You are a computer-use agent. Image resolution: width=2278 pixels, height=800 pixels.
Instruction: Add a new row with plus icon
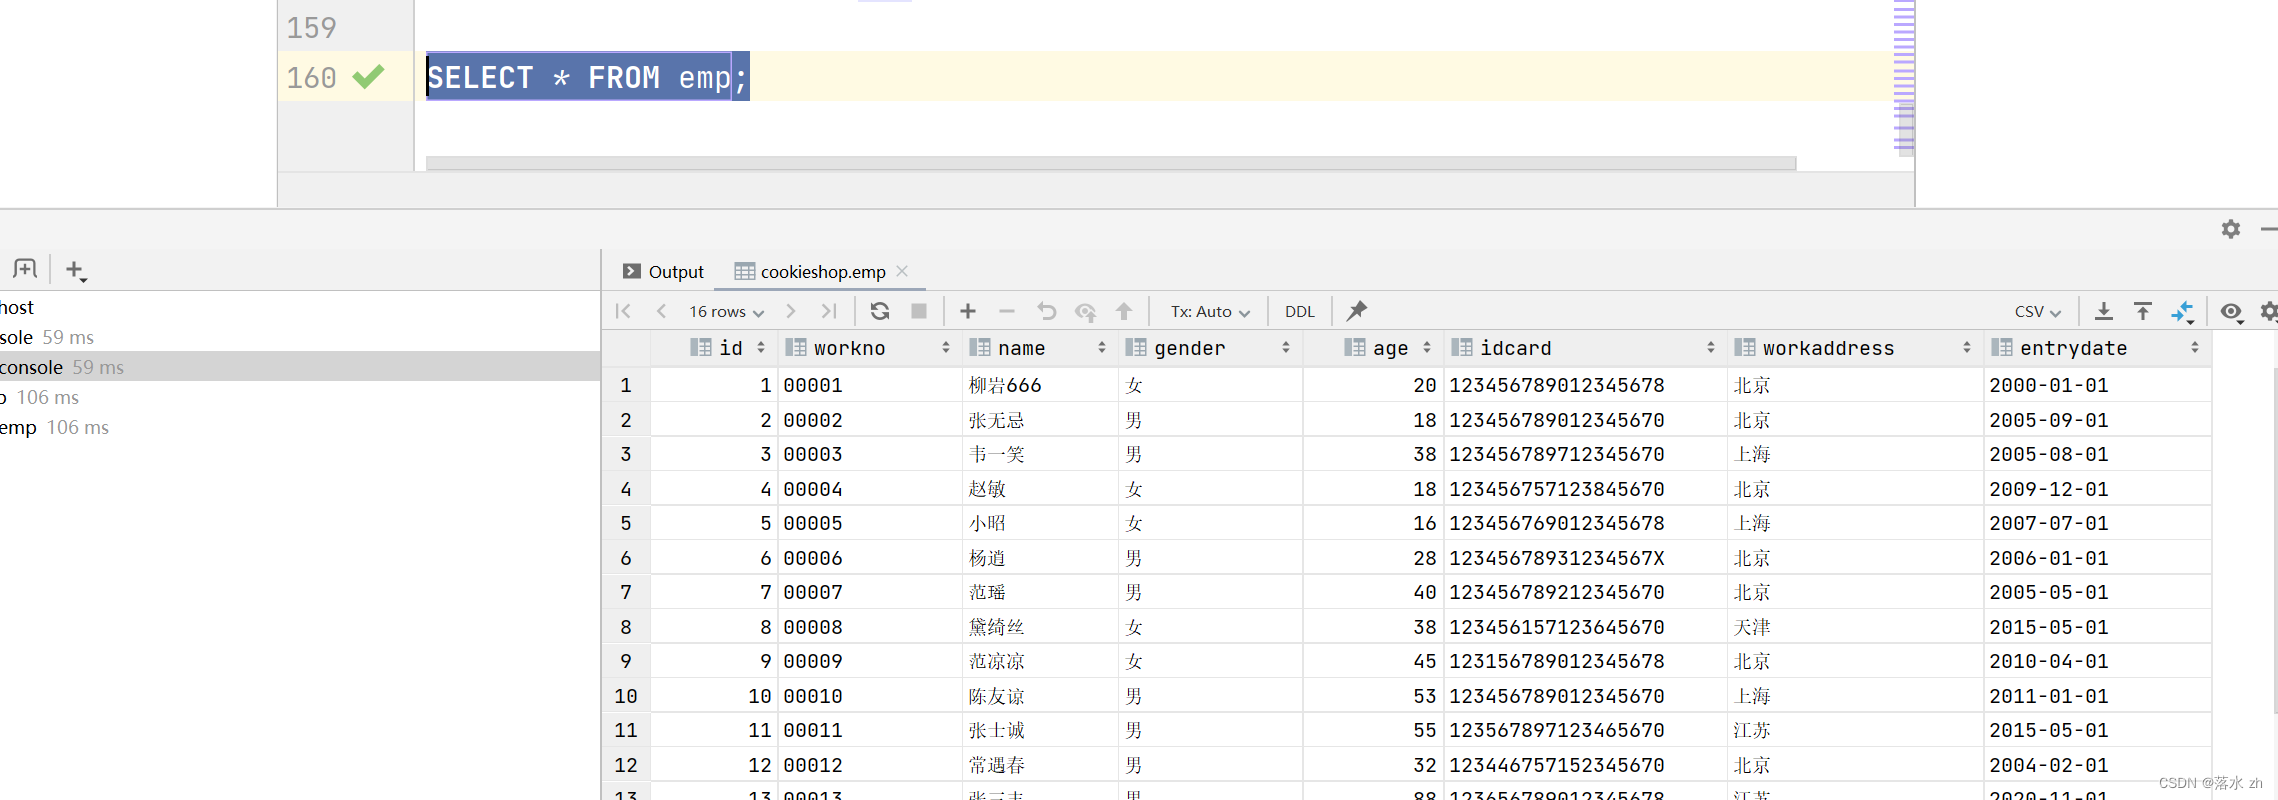[968, 311]
